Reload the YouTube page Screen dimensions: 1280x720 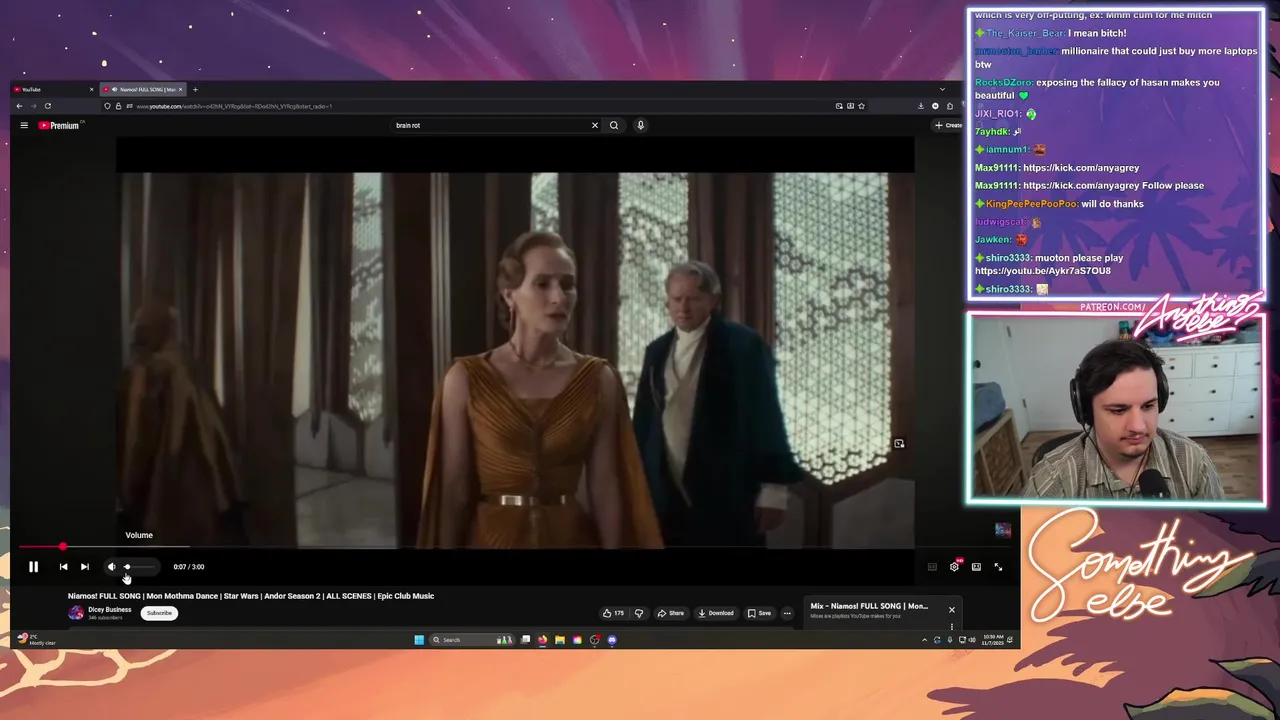tap(47, 106)
